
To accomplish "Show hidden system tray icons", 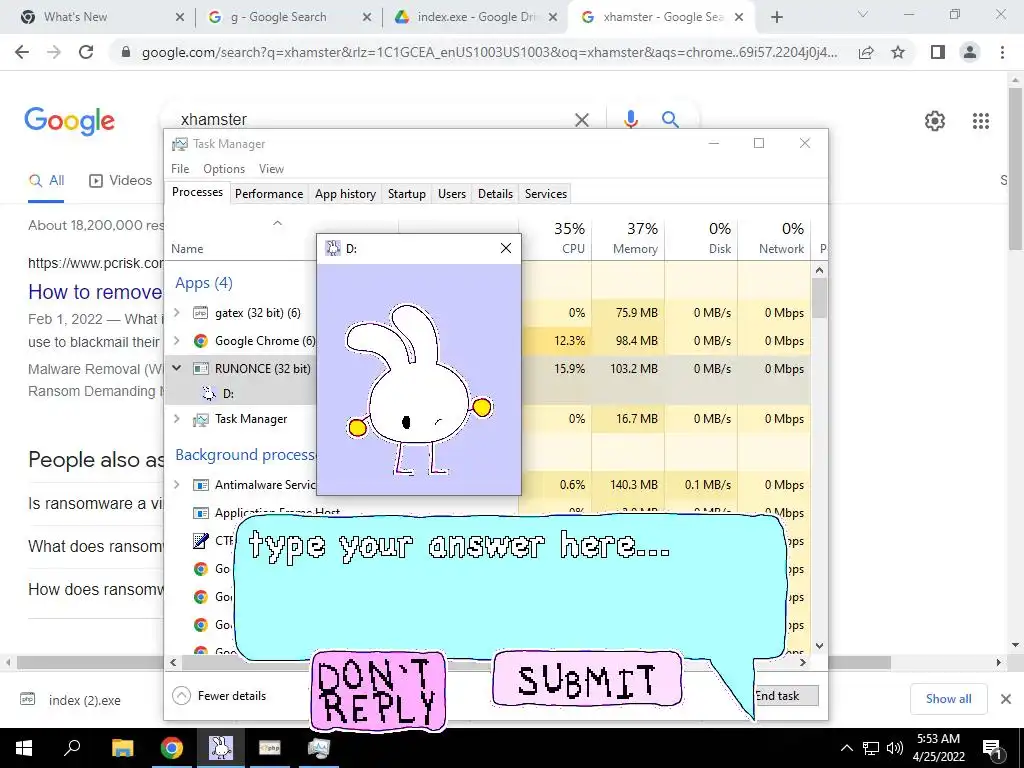I will pos(846,748).
